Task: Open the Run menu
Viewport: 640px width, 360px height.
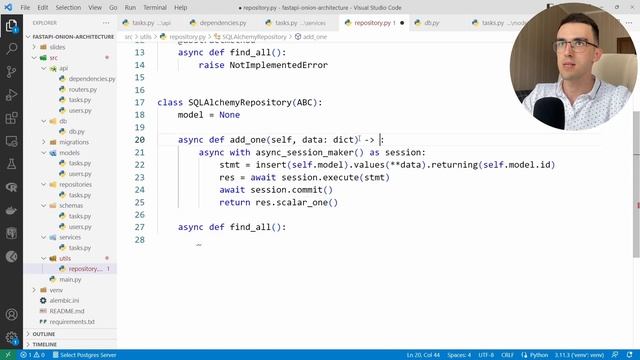Action: tap(130, 7)
